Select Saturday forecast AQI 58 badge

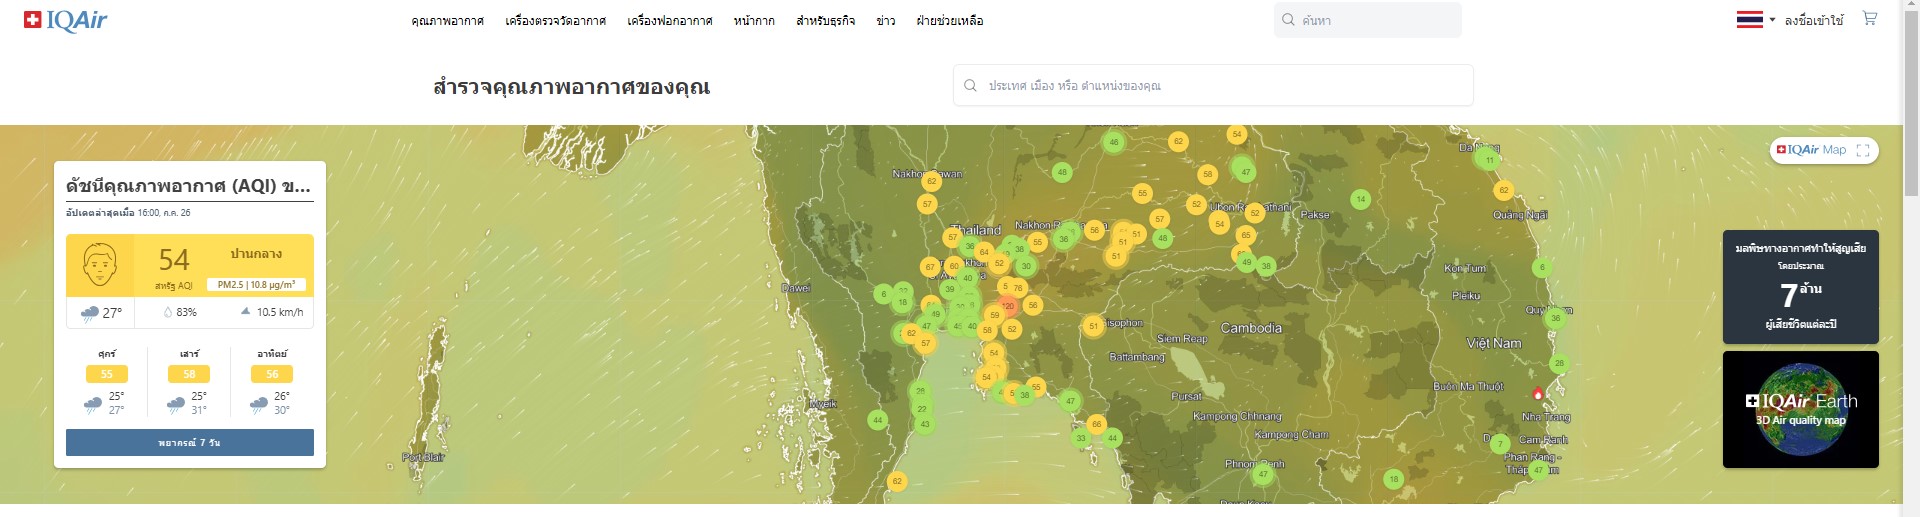[189, 374]
